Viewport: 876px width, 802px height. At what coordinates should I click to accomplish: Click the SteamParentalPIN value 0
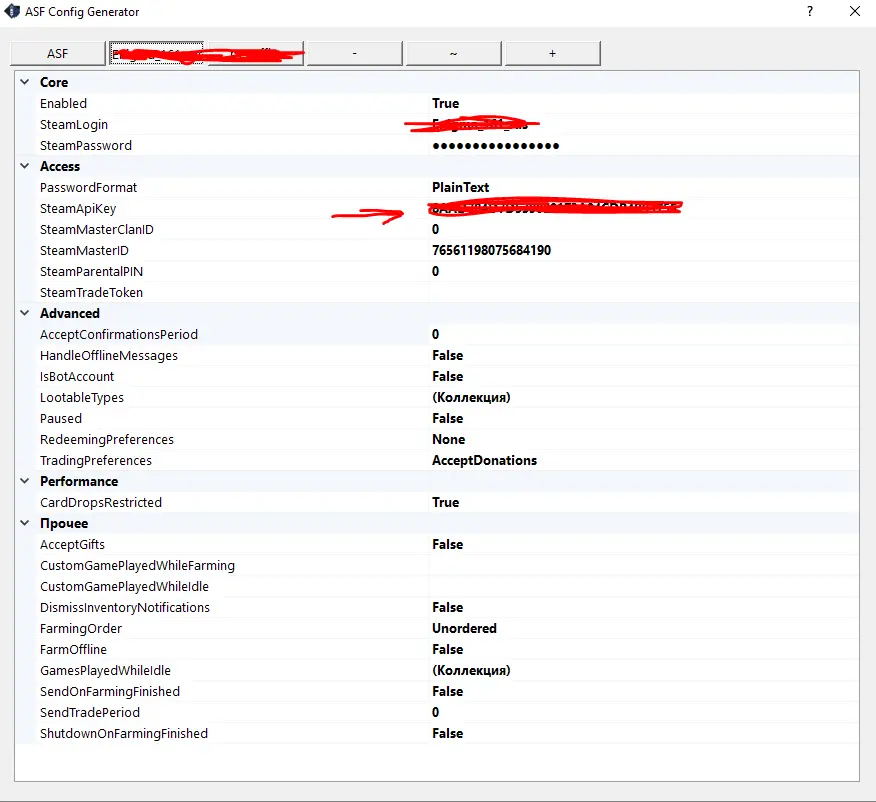pyautogui.click(x=435, y=271)
